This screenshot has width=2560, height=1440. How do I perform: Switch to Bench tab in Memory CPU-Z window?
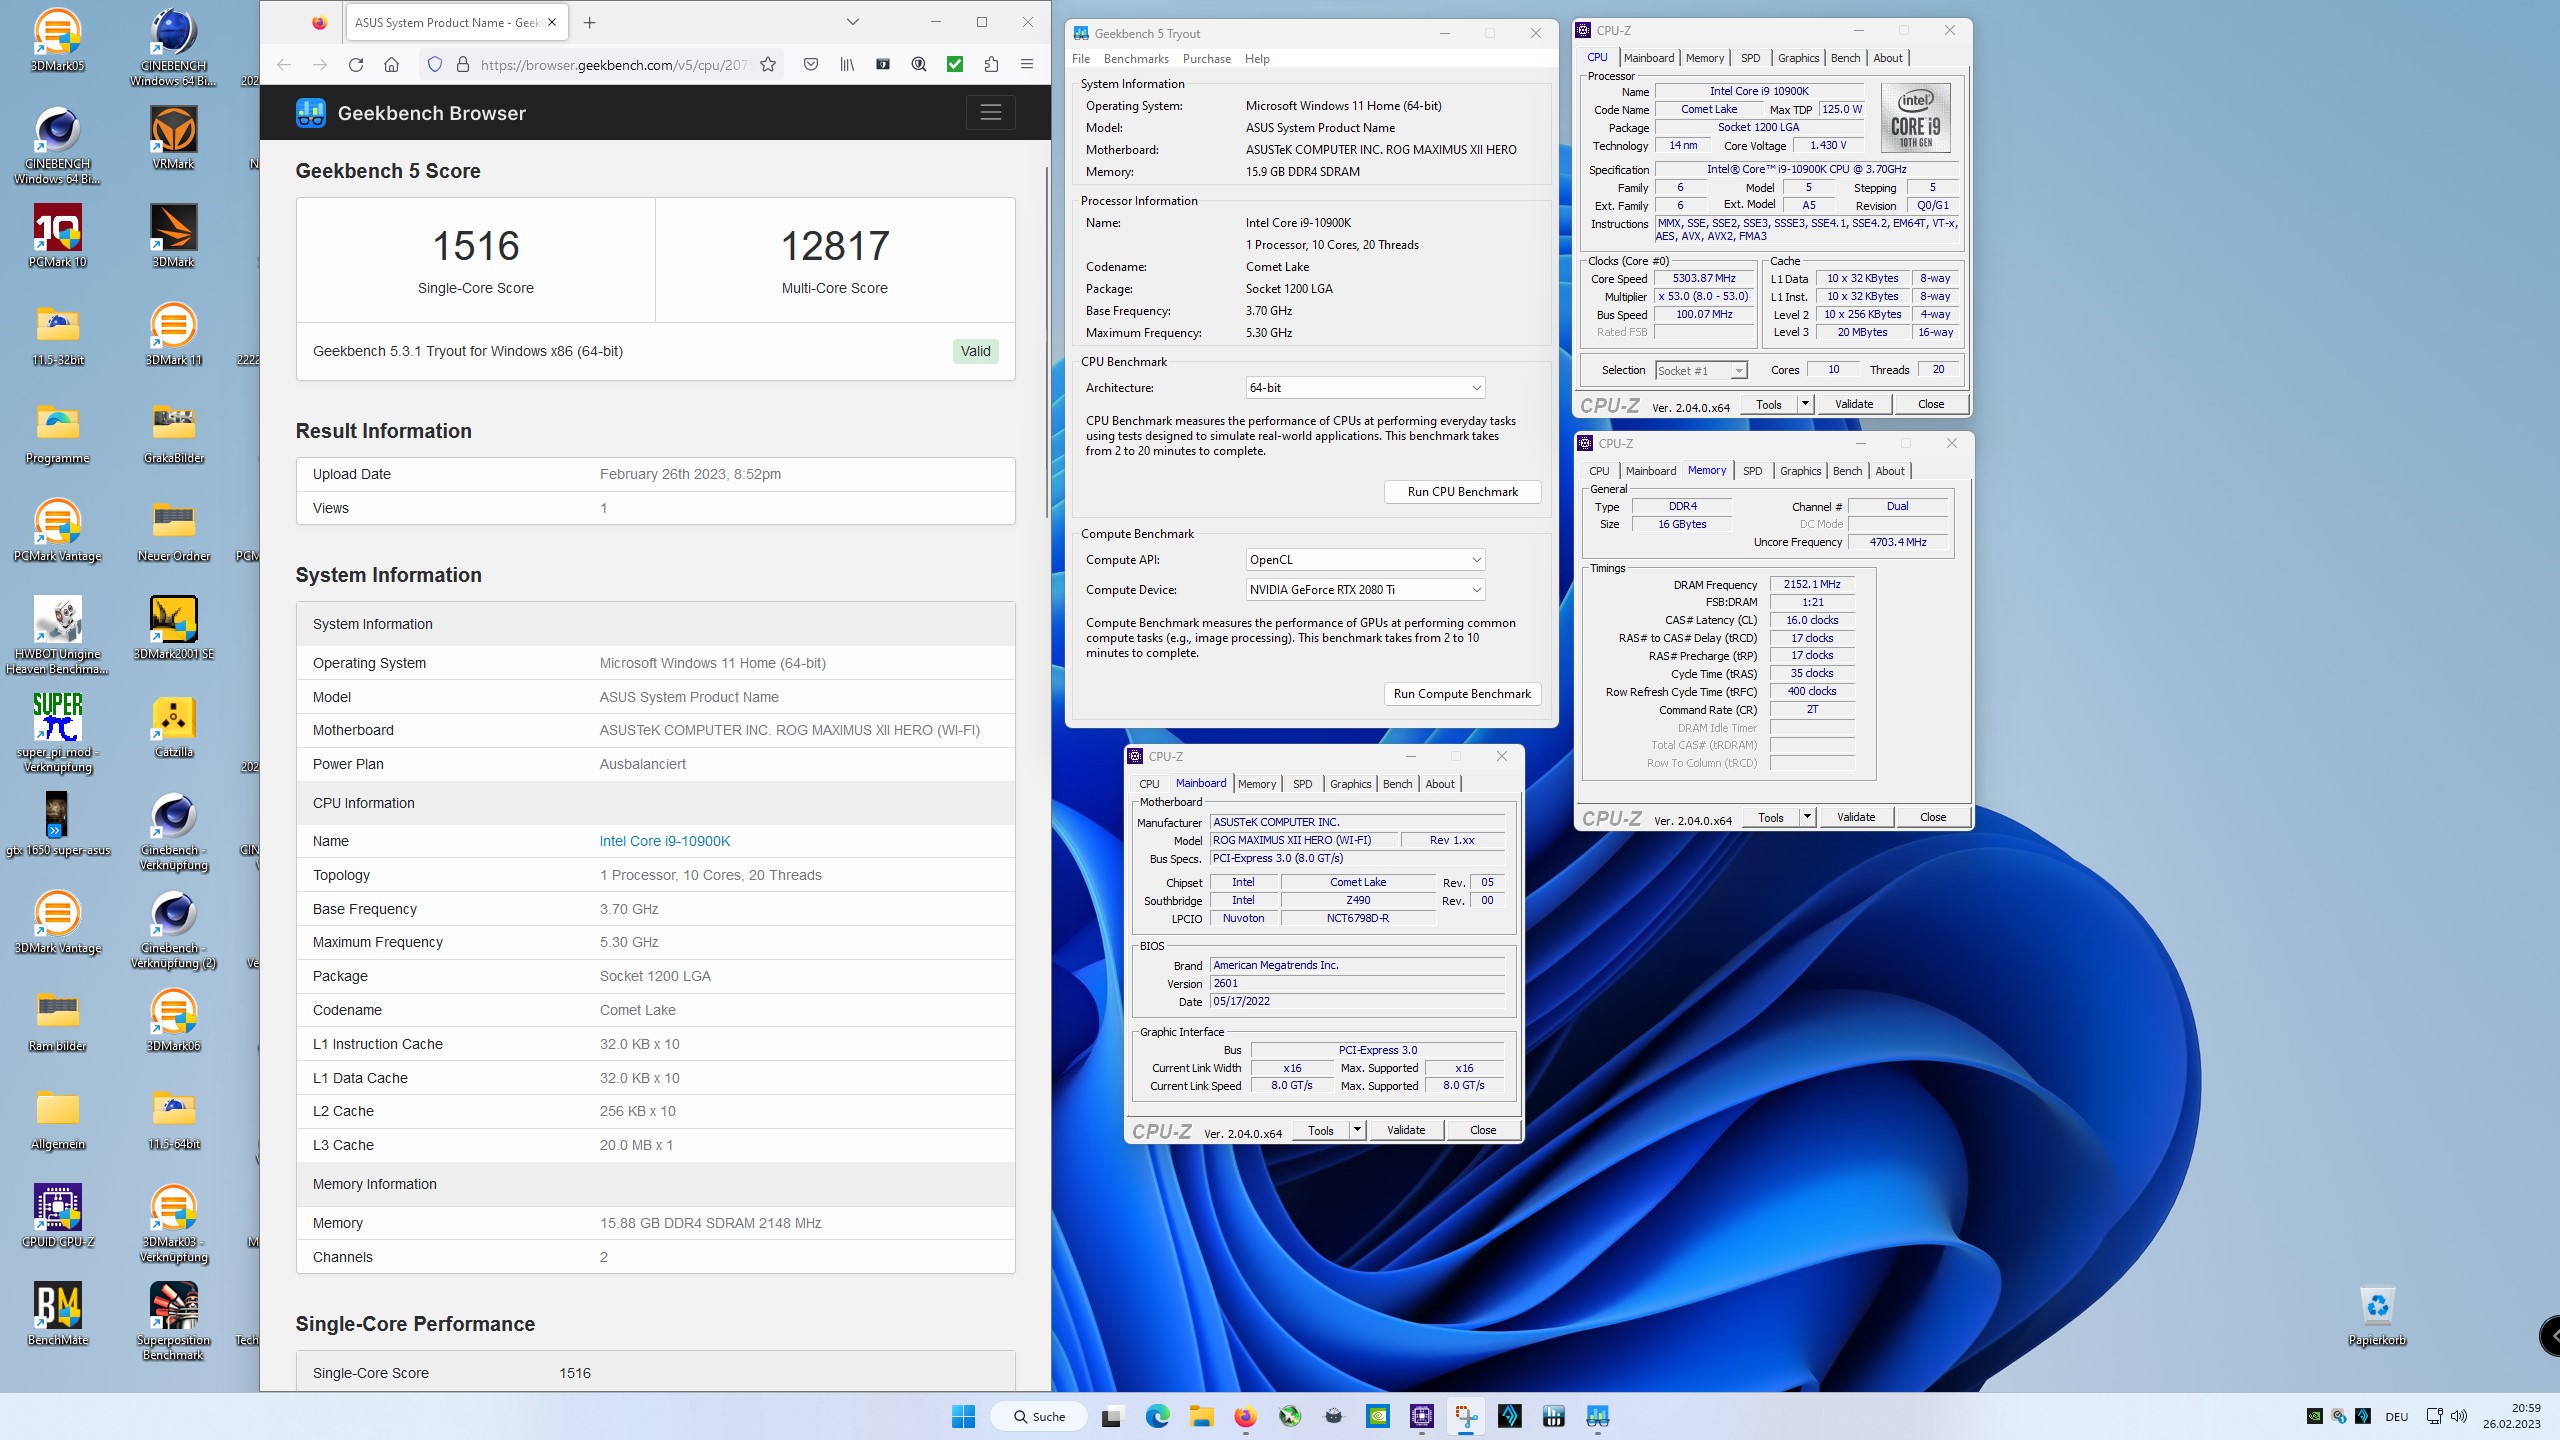click(x=1848, y=471)
